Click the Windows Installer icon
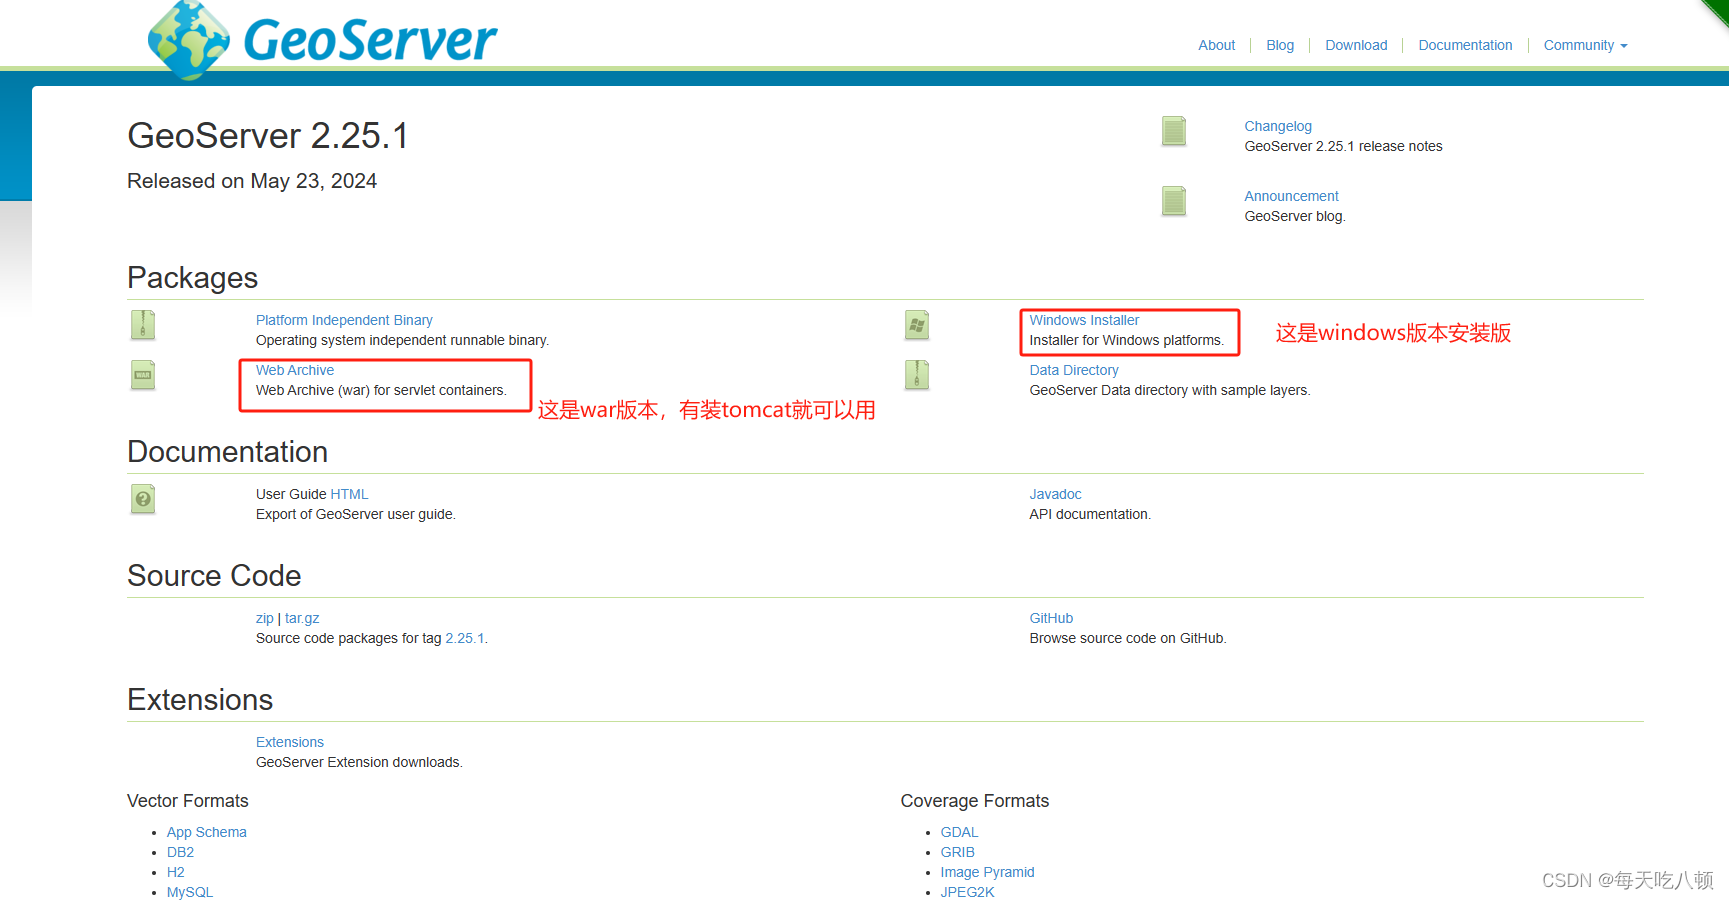The image size is (1729, 900). click(x=917, y=325)
